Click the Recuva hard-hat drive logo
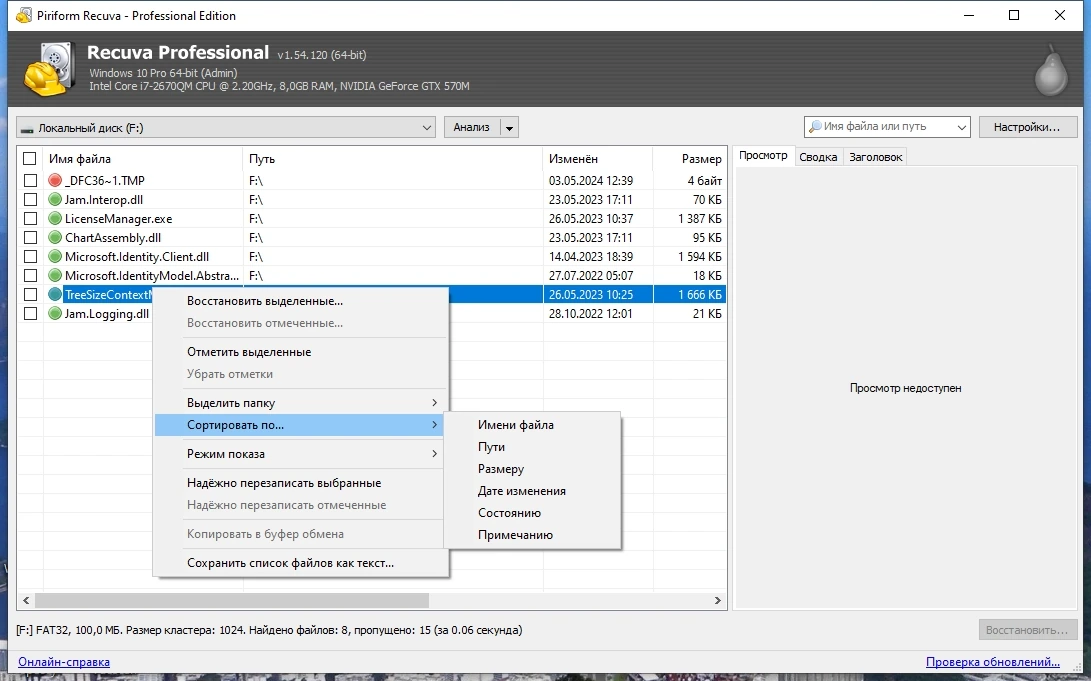Screen dimensions: 1091x681 (49, 69)
